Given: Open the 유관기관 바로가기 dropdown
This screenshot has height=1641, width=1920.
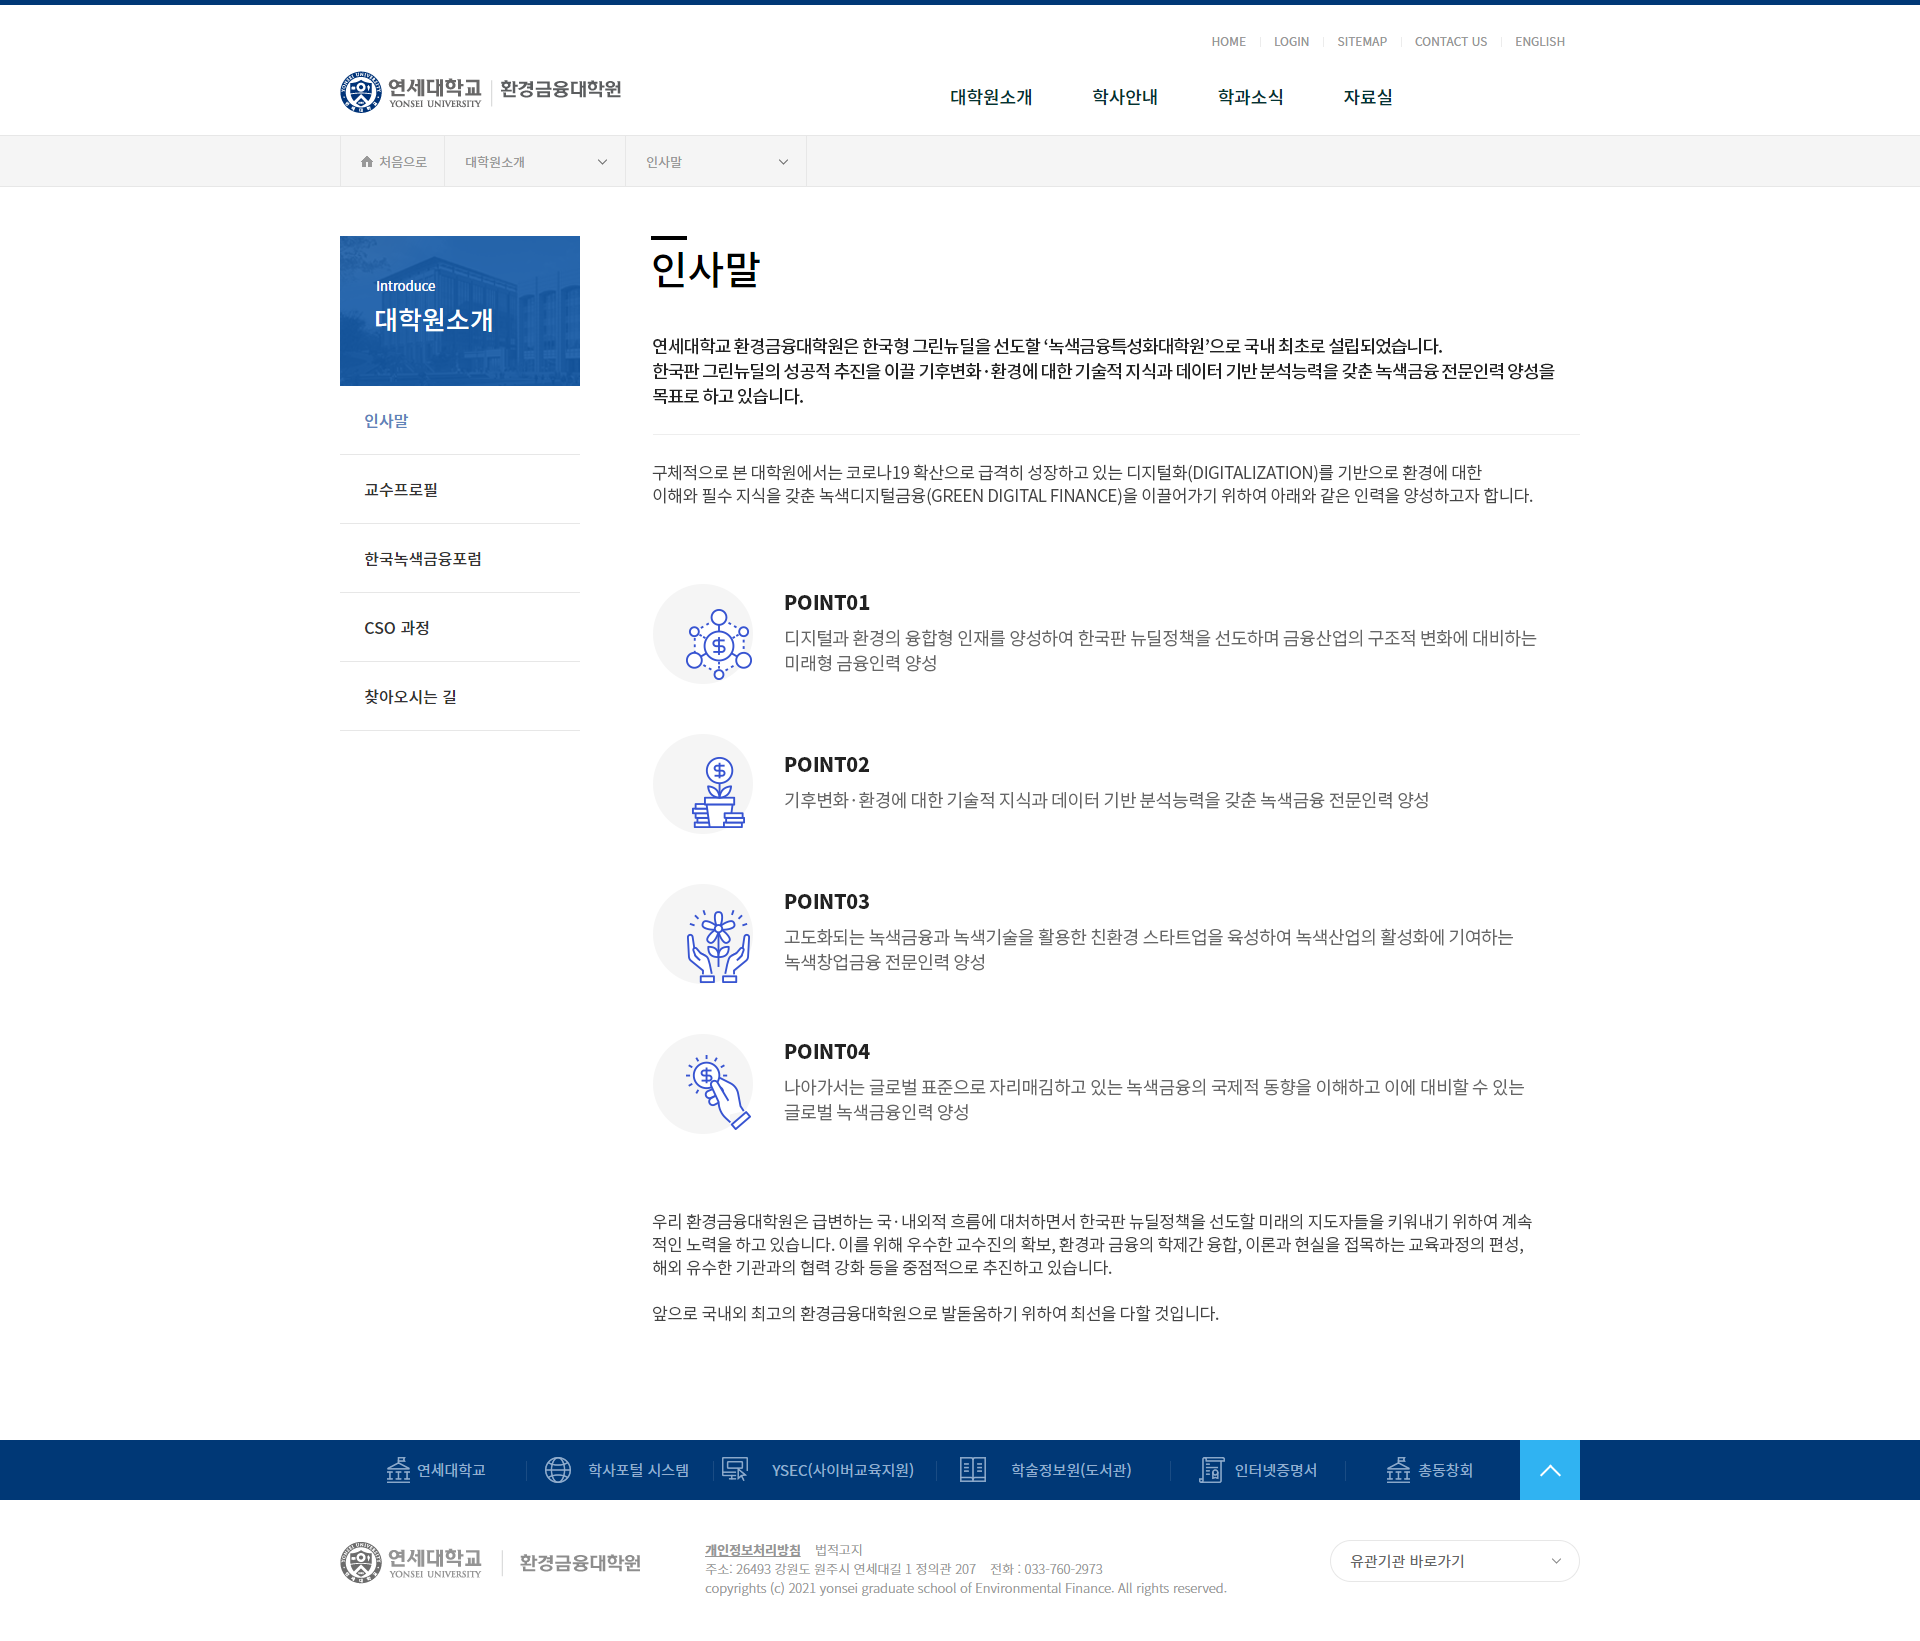Looking at the screenshot, I should 1454,1561.
